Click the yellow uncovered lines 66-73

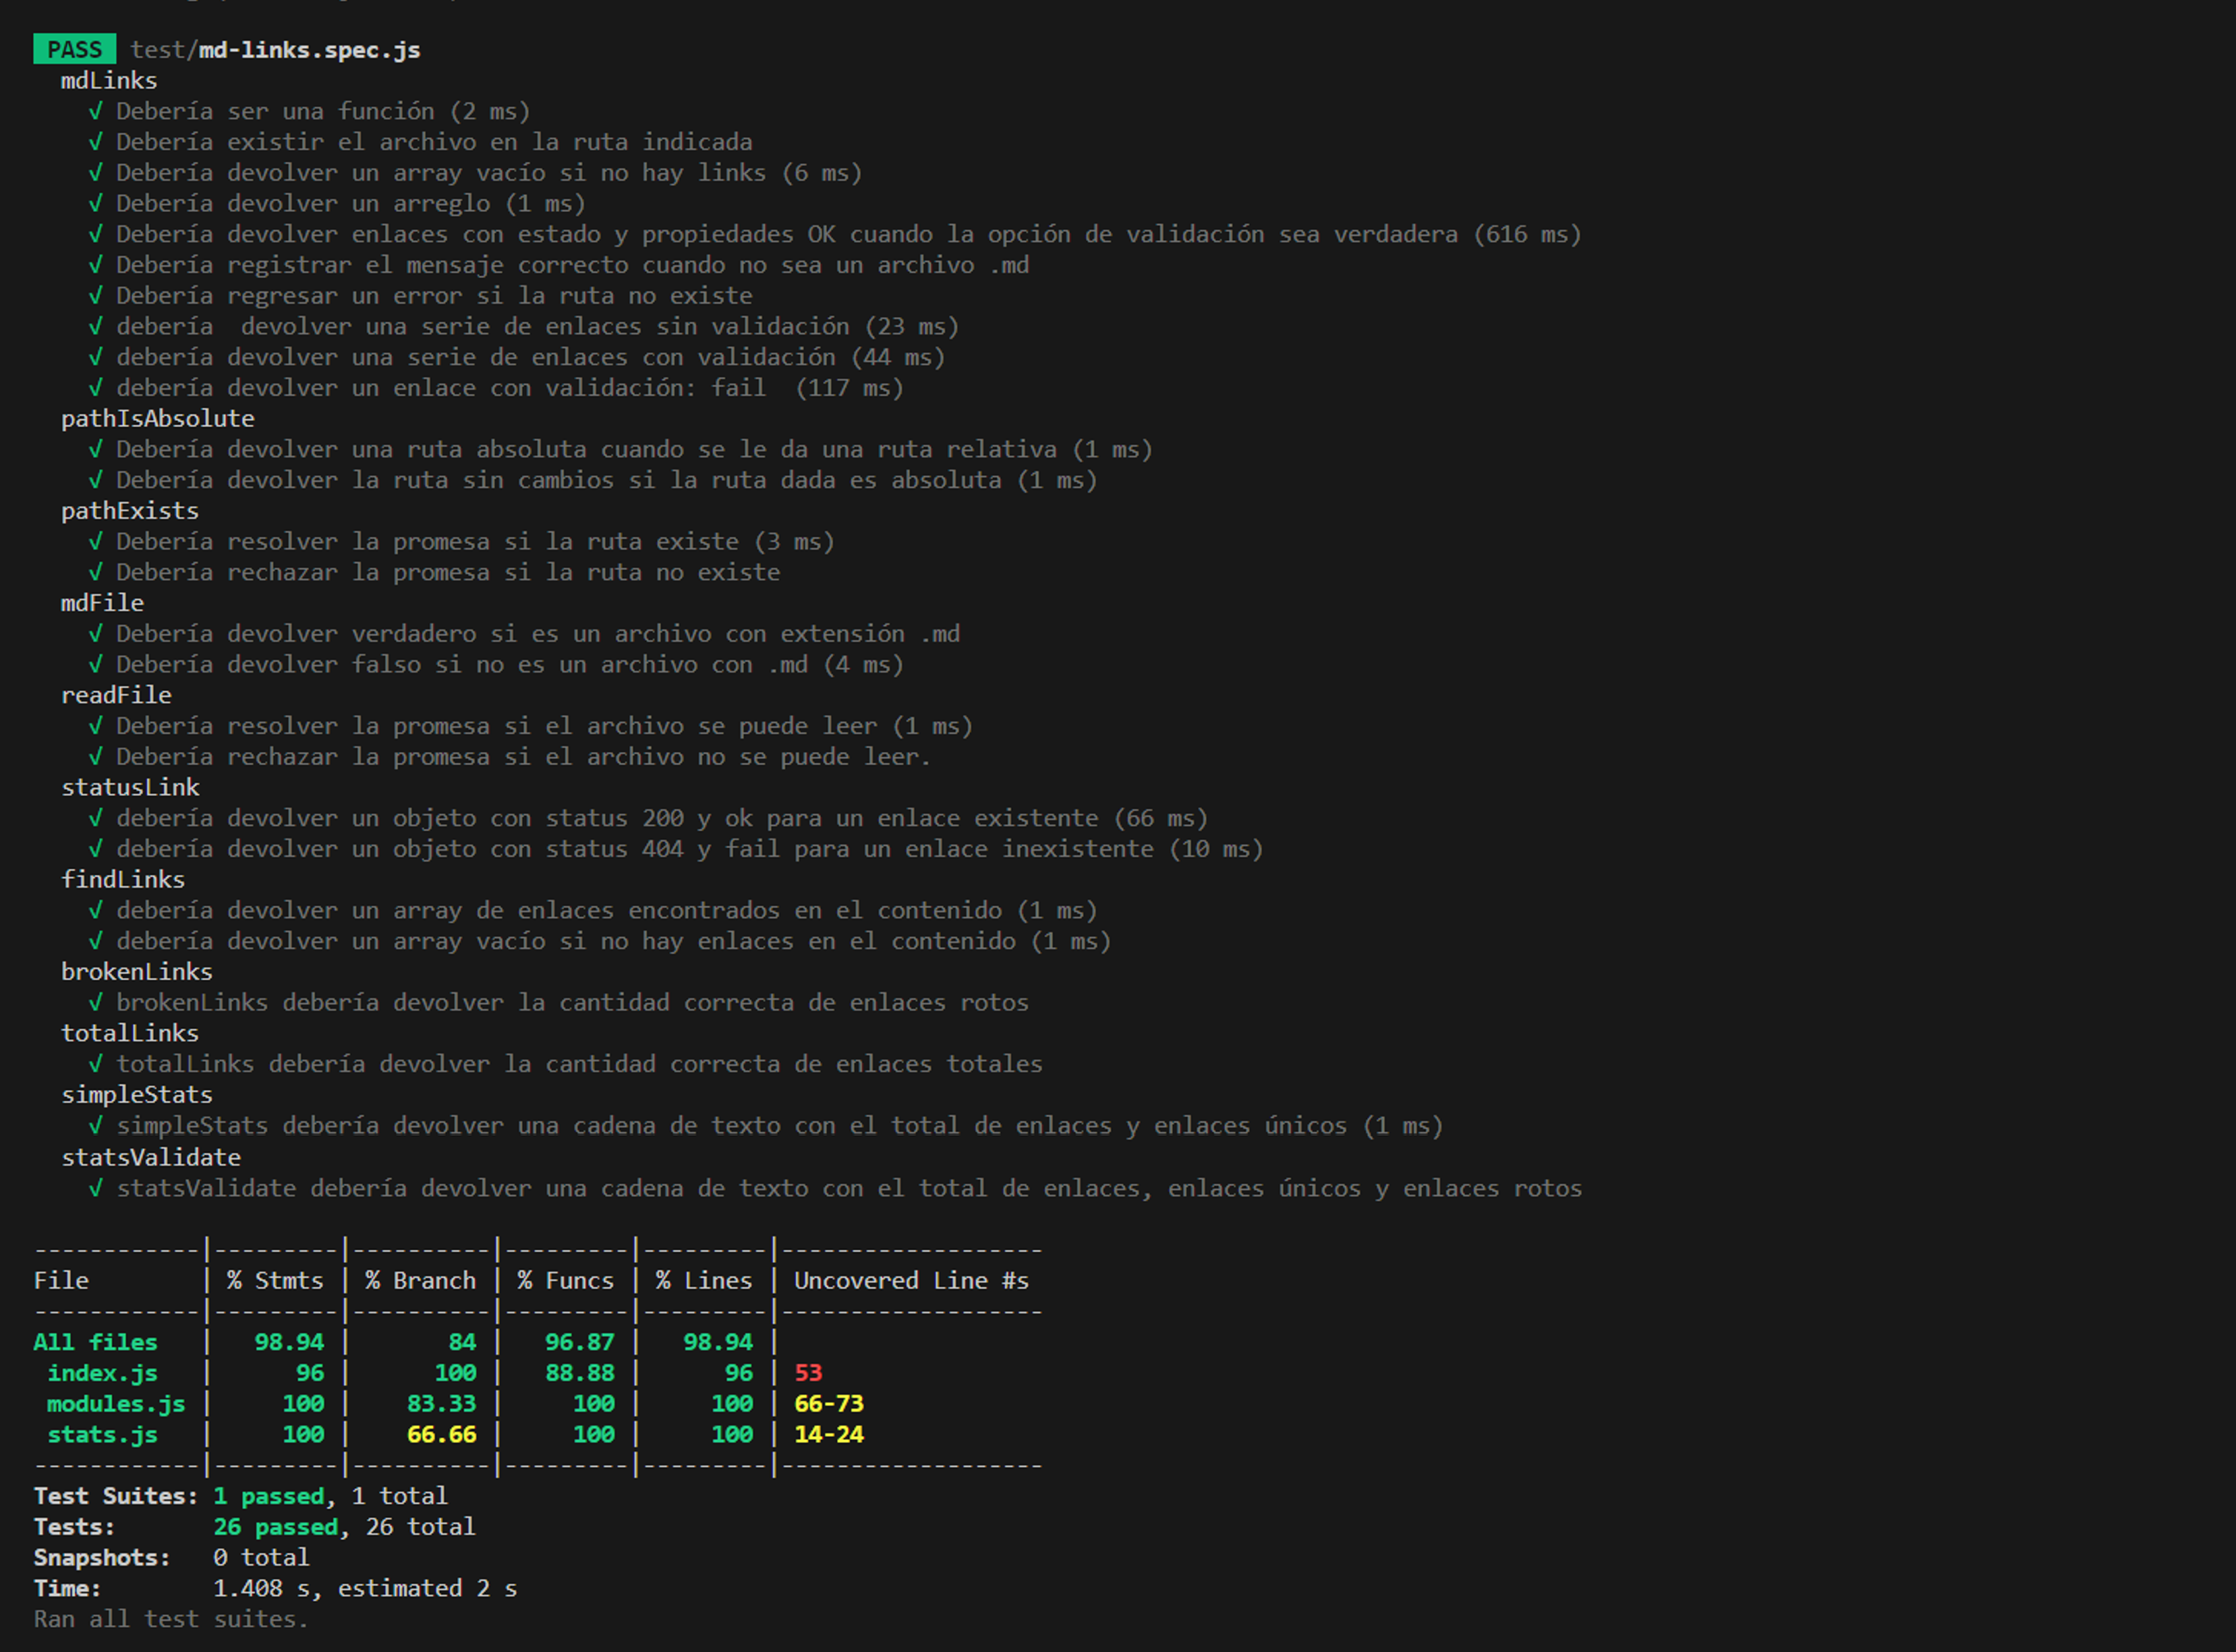[x=828, y=1404]
